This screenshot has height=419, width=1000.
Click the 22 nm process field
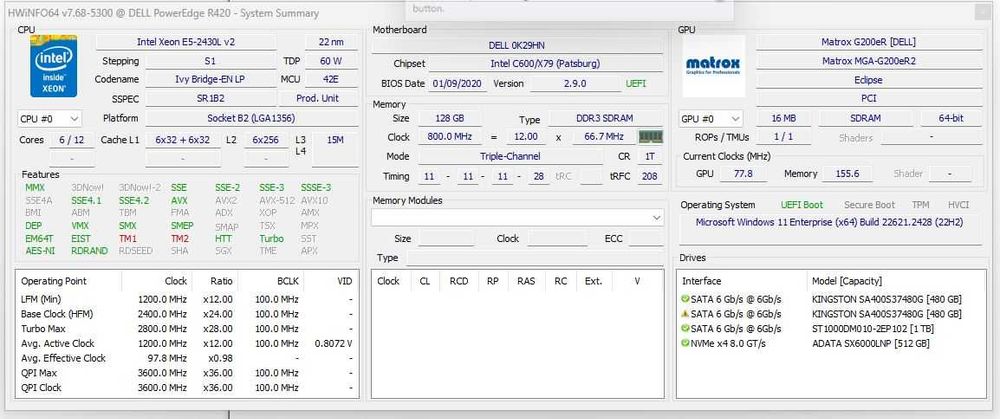(x=330, y=42)
